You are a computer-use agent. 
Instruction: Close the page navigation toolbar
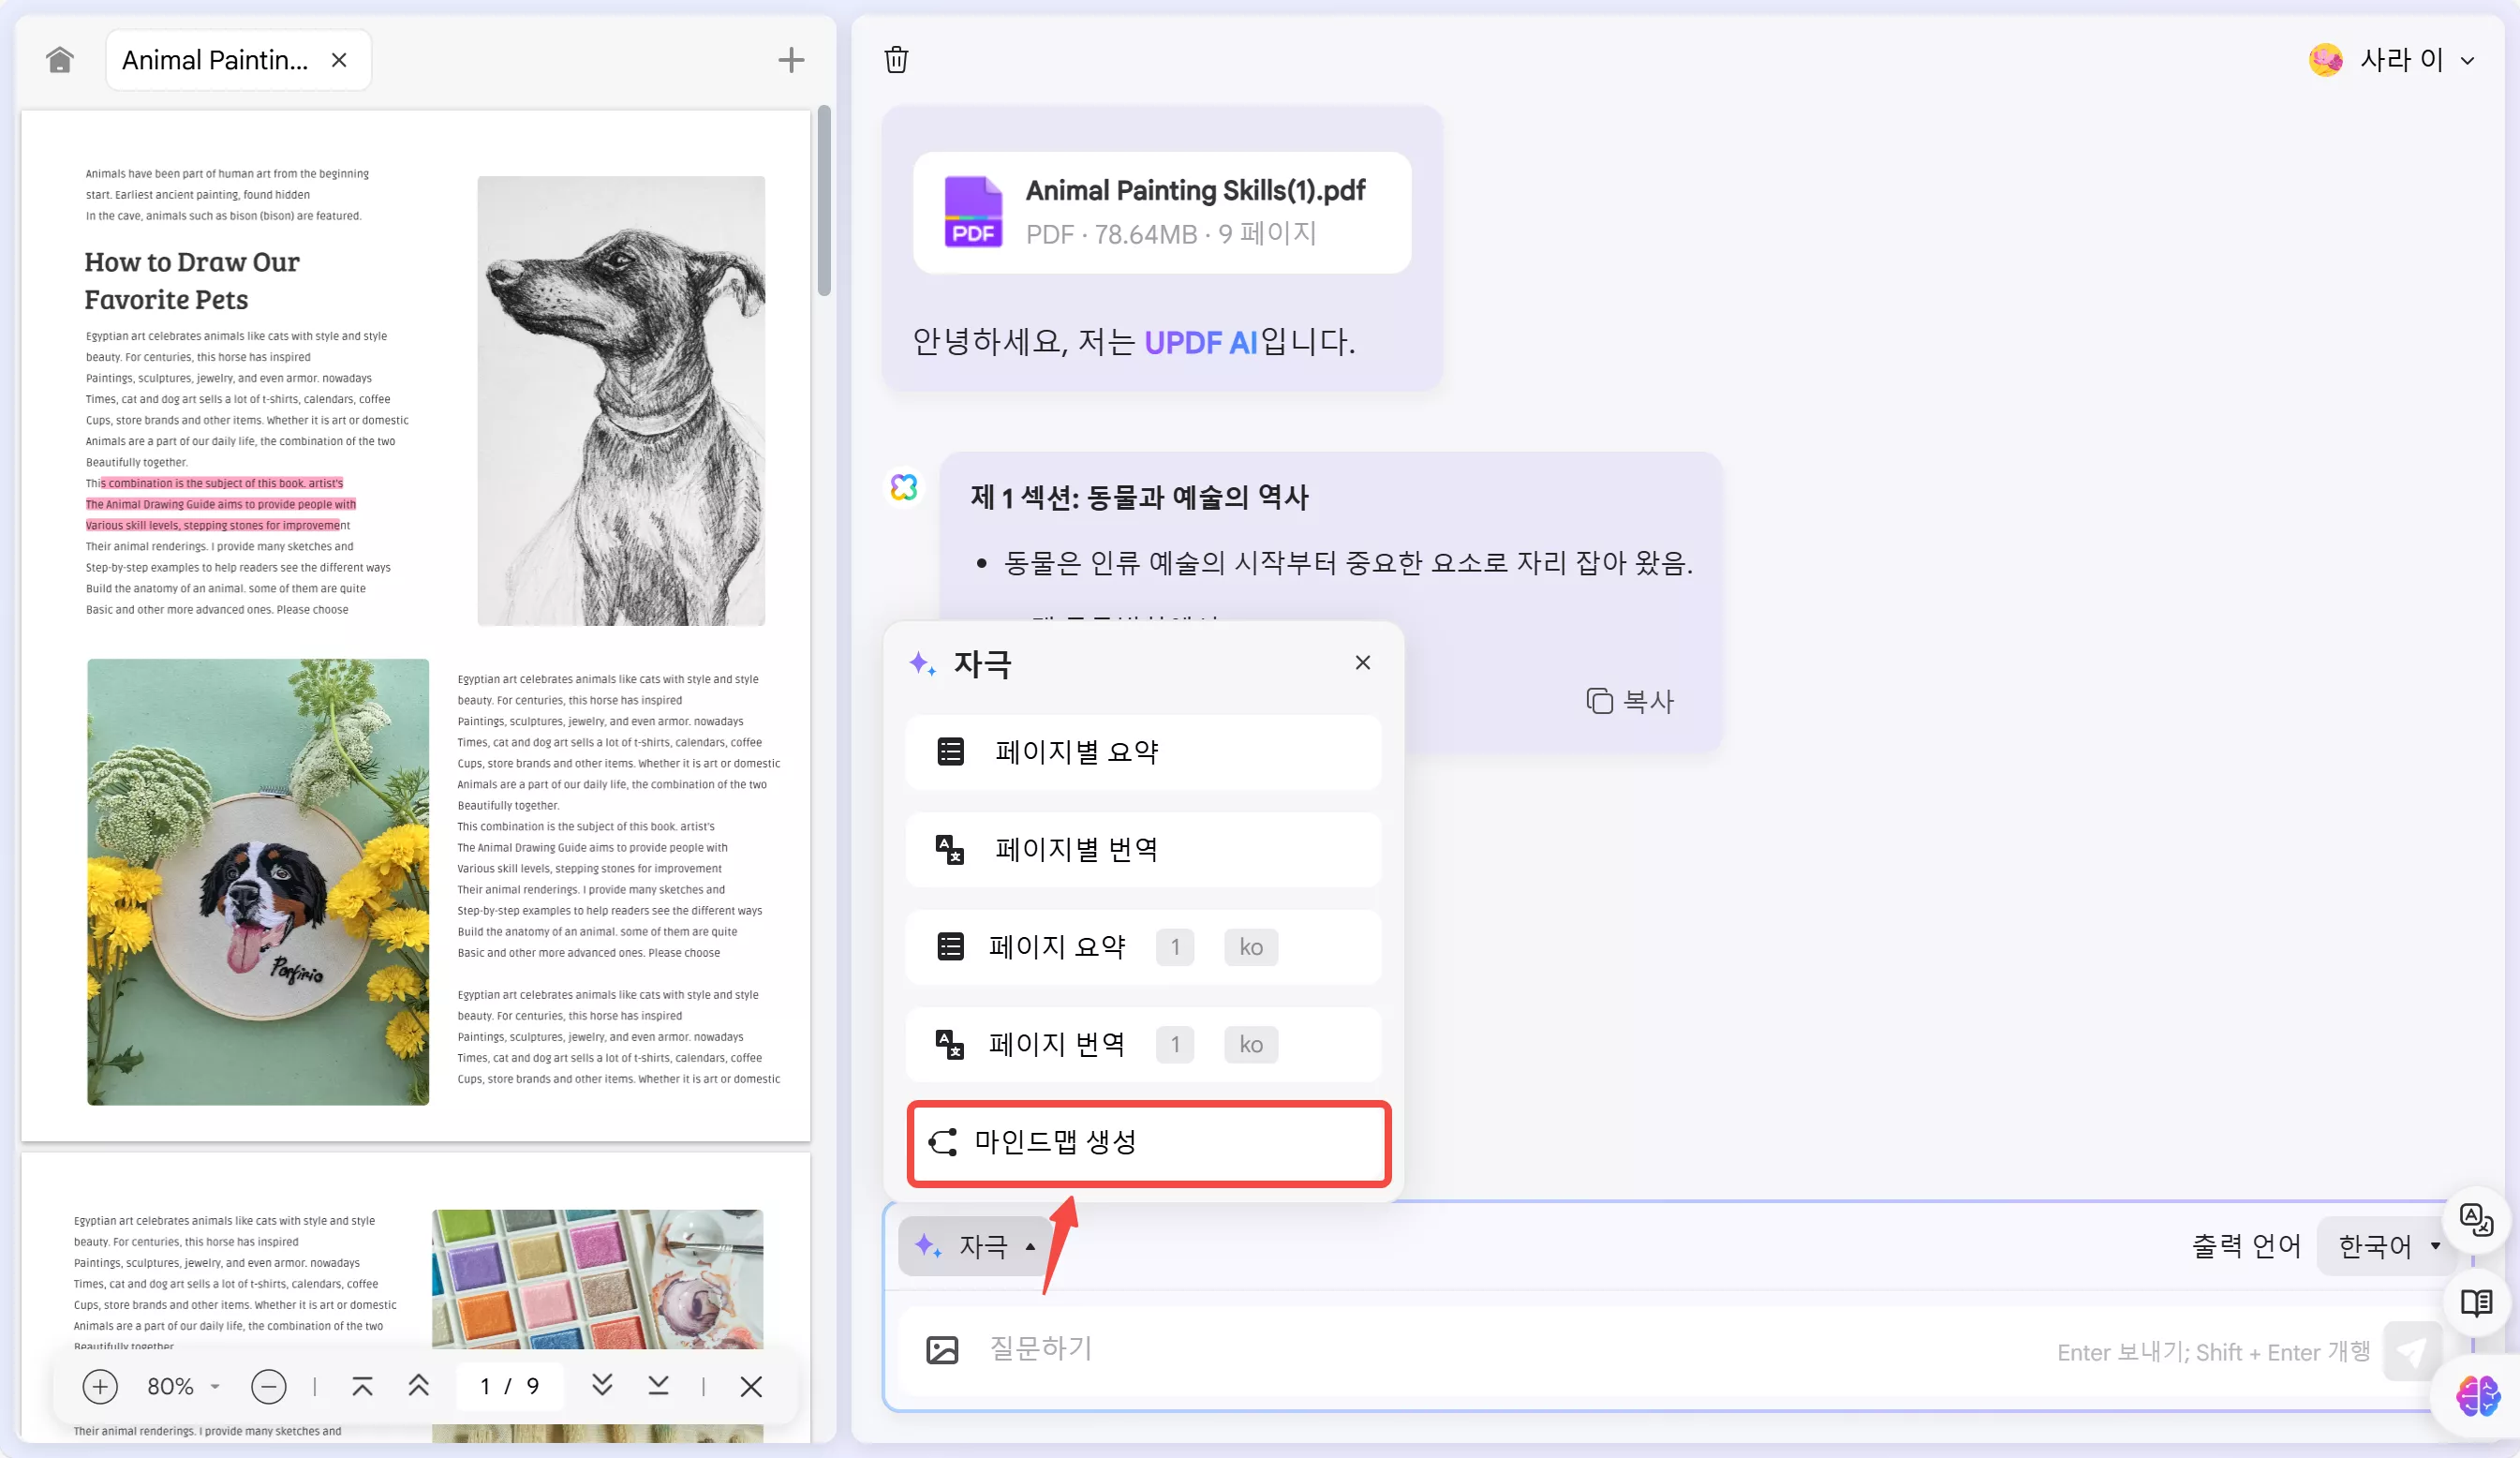(x=751, y=1386)
